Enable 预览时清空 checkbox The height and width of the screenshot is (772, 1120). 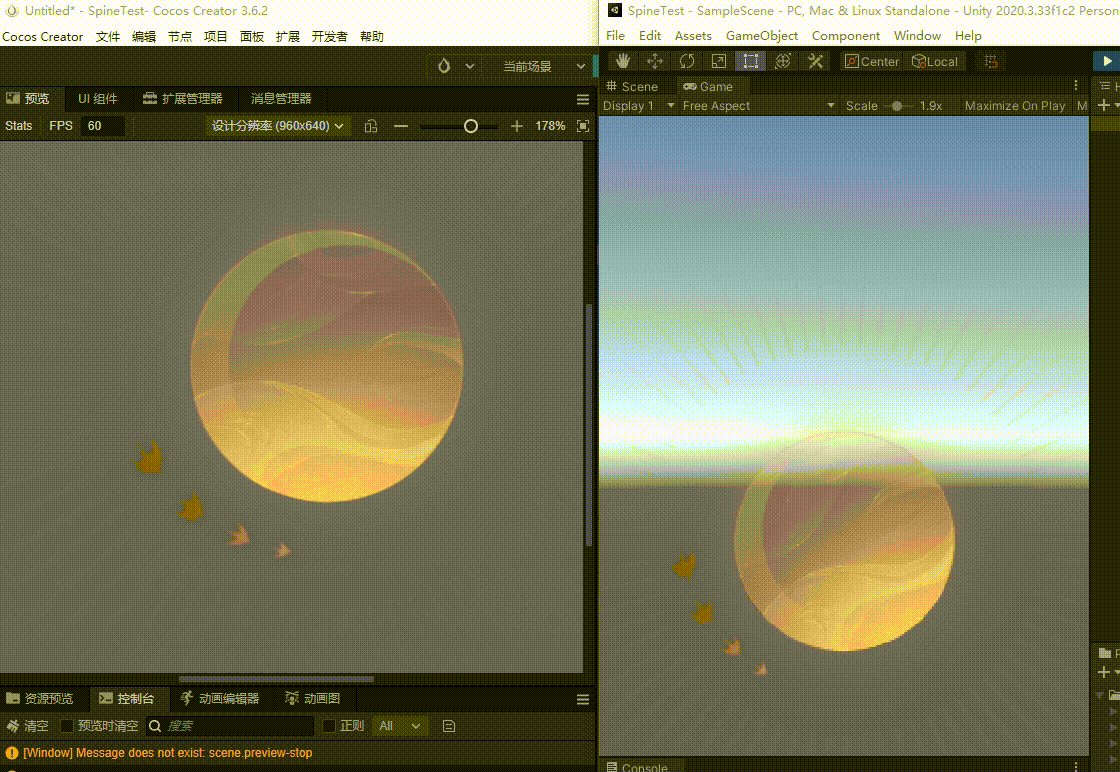click(67, 726)
